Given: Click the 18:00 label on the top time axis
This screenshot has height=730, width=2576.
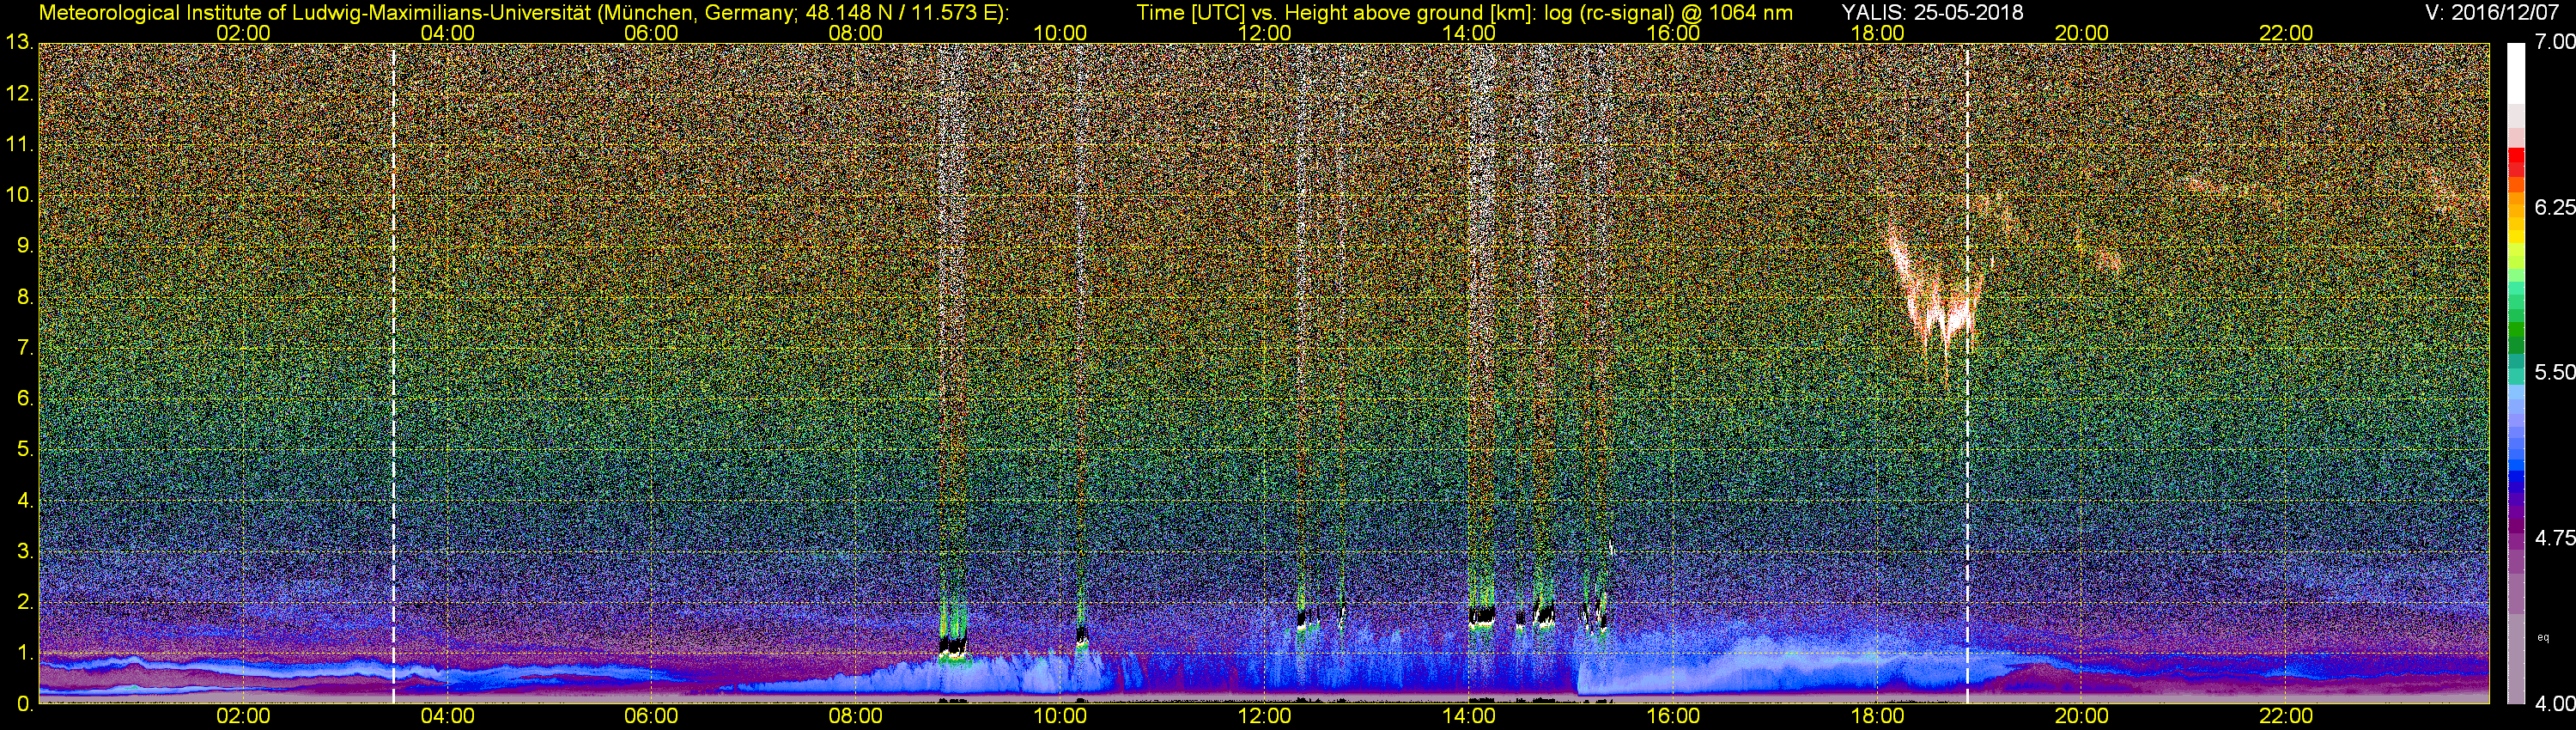Looking at the screenshot, I should tap(1877, 33).
